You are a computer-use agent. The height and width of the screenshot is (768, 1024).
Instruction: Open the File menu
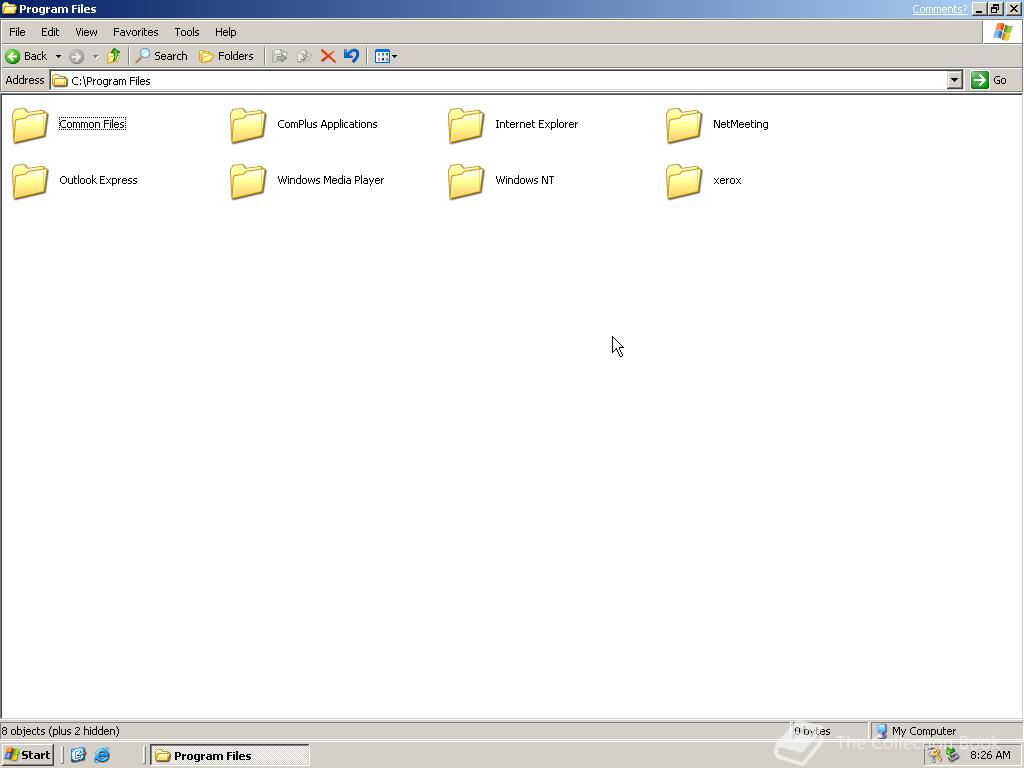(x=17, y=32)
